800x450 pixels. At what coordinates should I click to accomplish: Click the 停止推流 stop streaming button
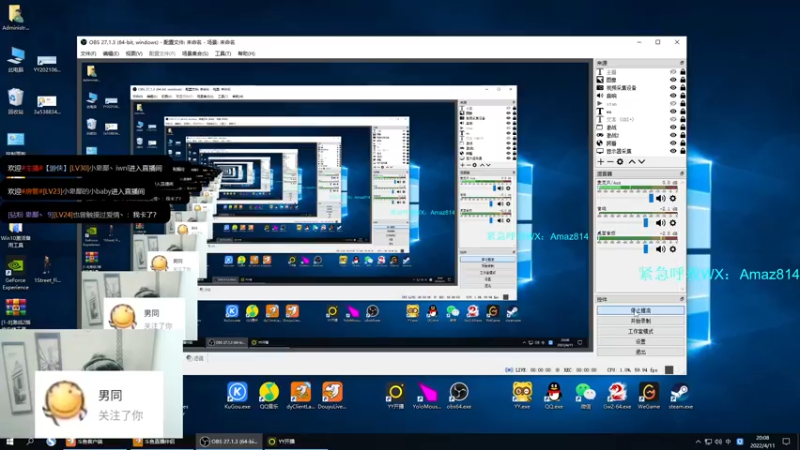[x=641, y=310]
